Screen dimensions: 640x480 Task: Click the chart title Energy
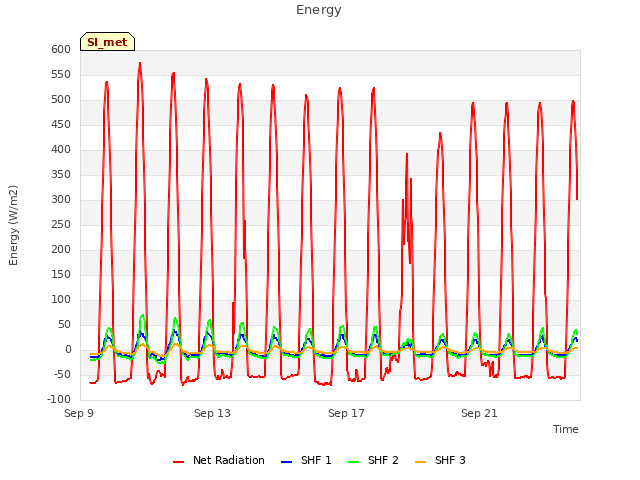(319, 10)
